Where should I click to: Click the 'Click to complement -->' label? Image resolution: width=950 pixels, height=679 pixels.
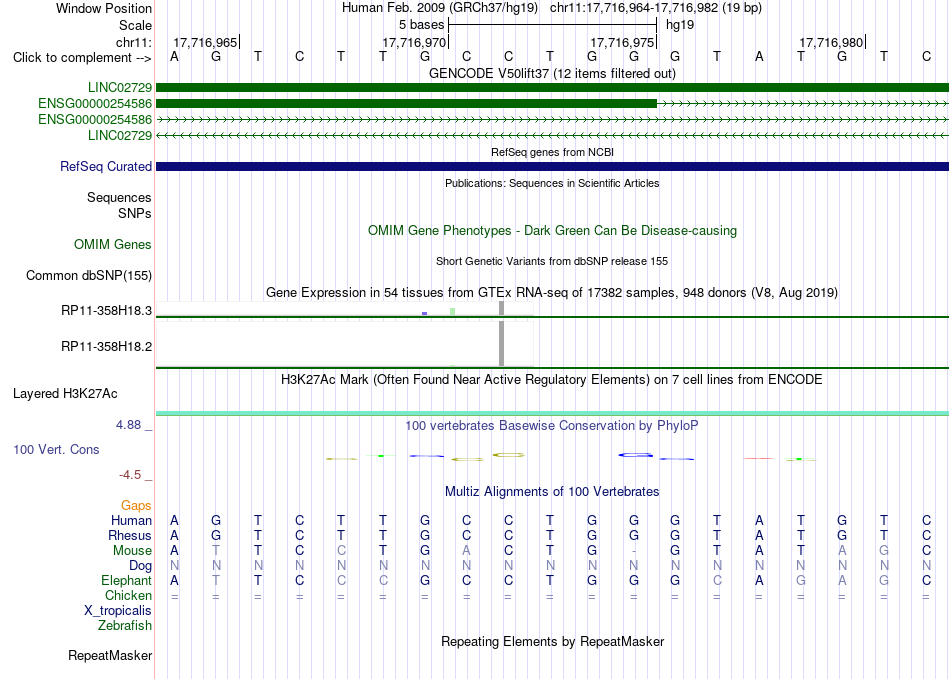tap(82, 58)
